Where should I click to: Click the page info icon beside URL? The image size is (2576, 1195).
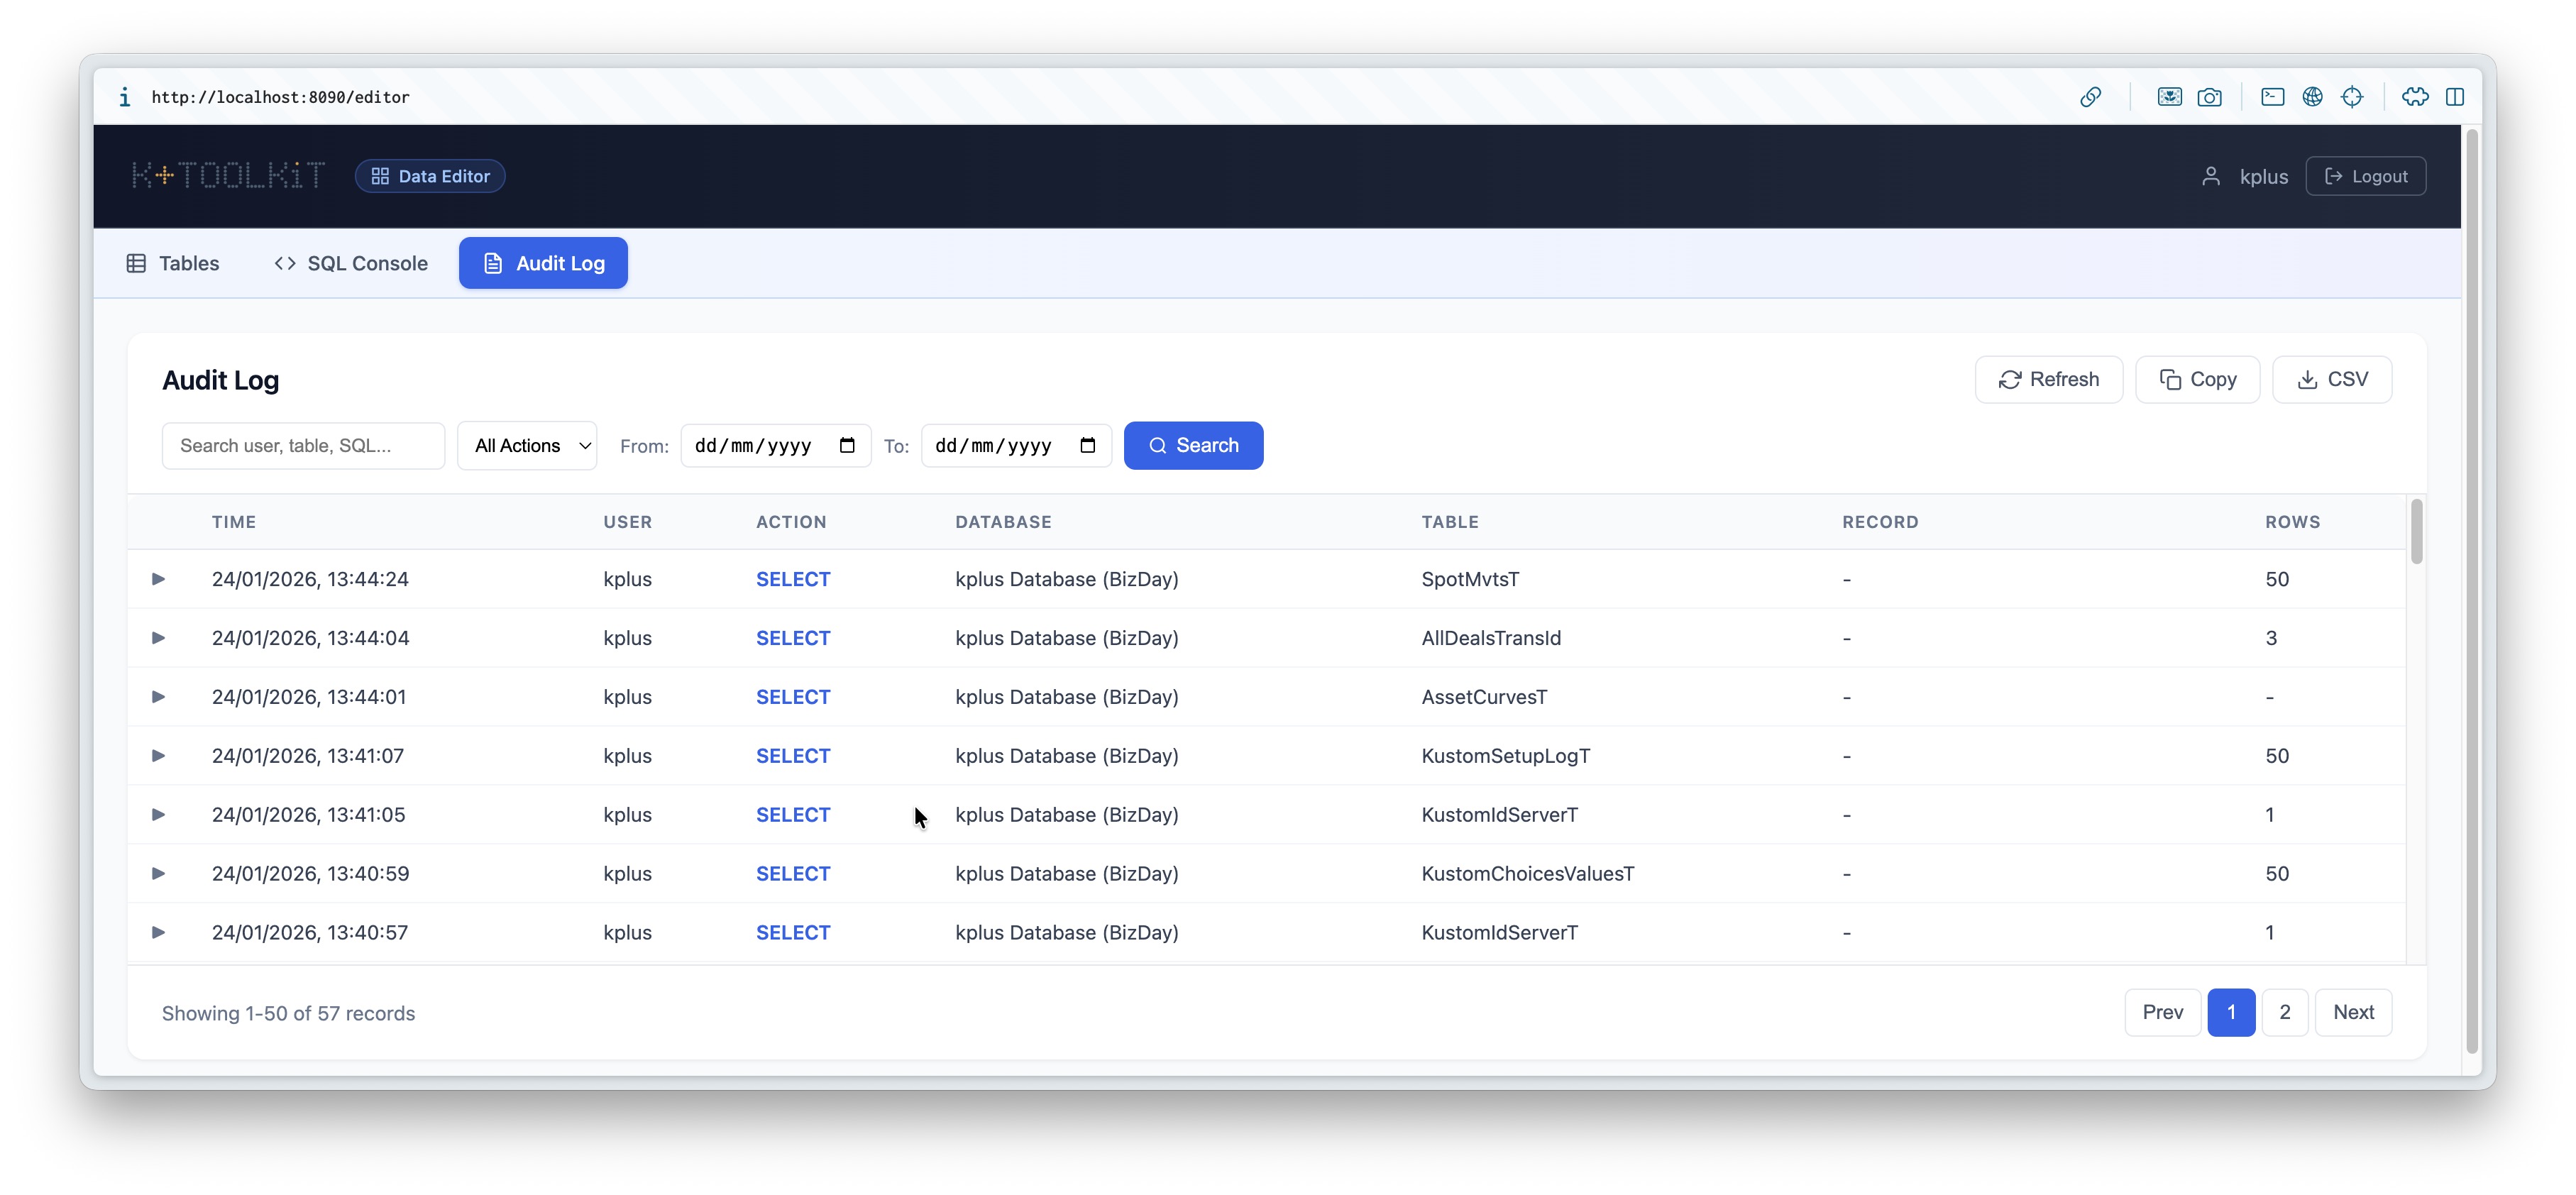(124, 97)
